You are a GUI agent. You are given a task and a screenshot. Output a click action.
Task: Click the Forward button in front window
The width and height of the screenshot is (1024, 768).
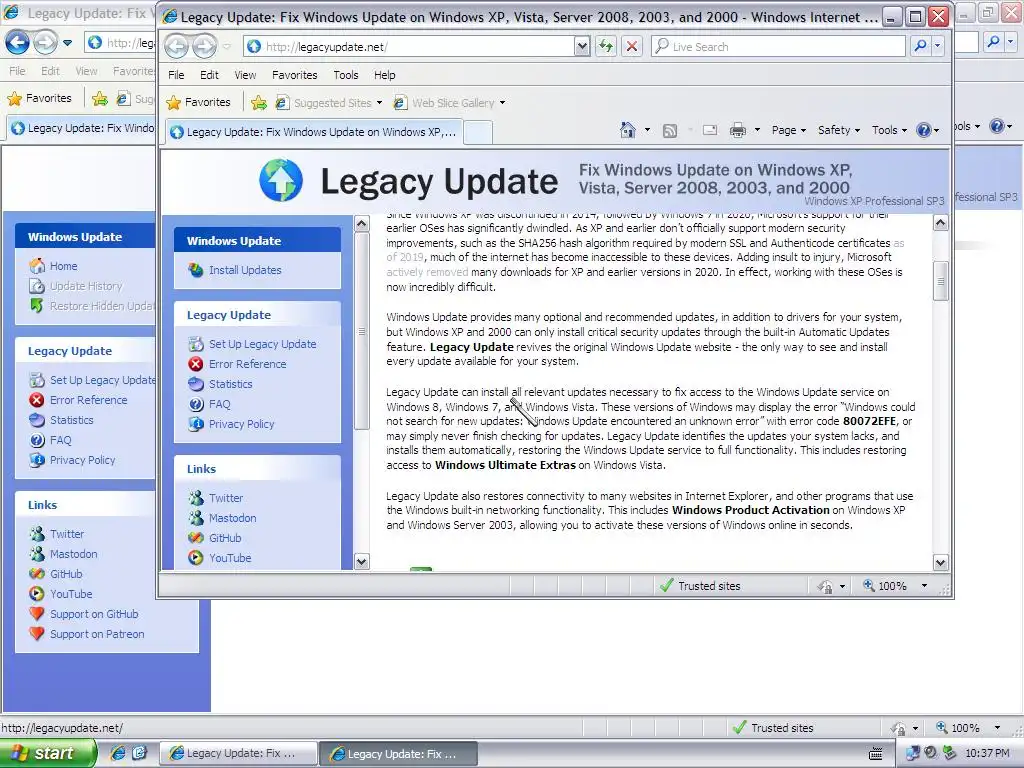(x=204, y=46)
